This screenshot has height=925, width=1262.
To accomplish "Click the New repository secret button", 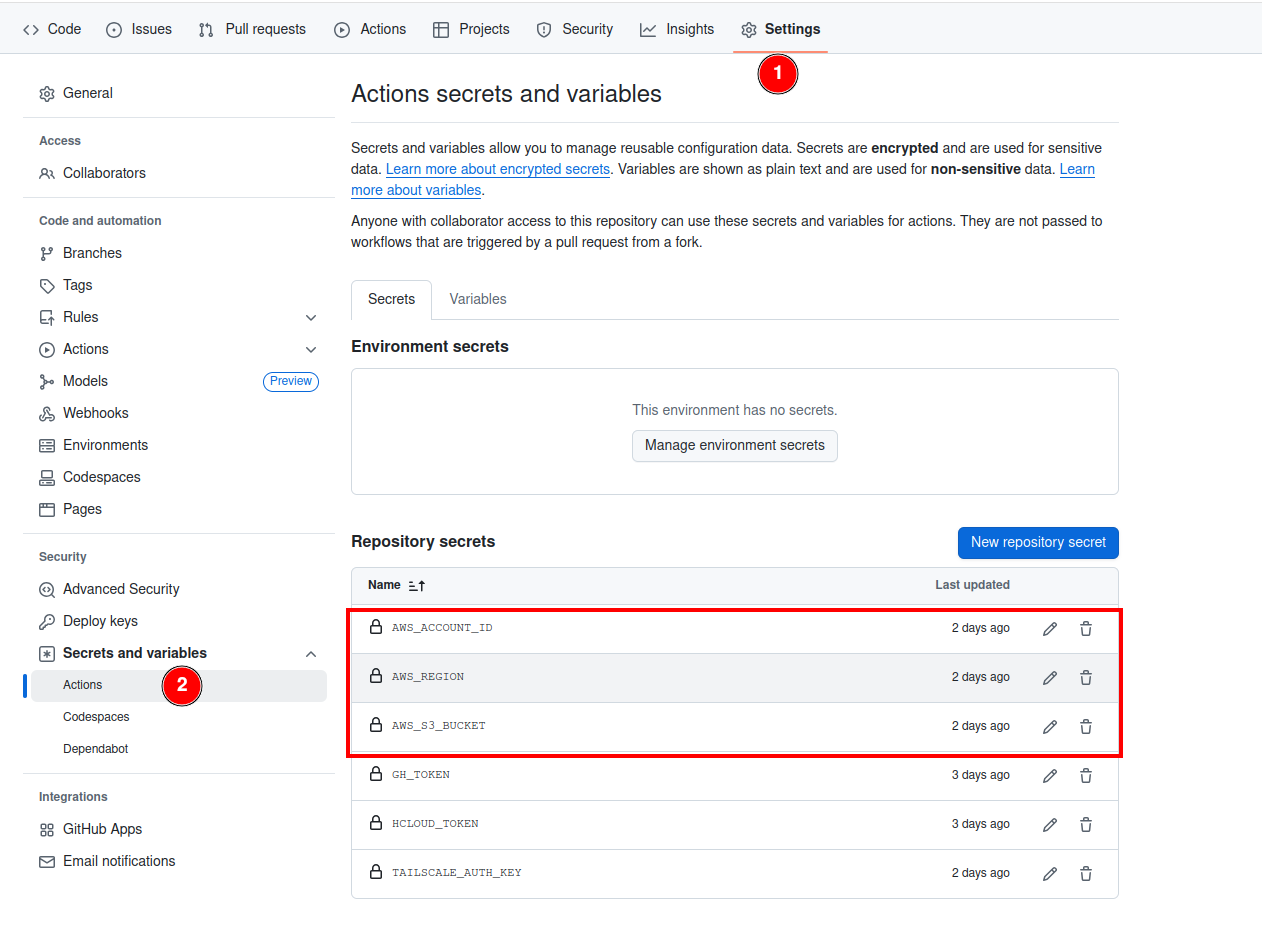I will pos(1038,543).
